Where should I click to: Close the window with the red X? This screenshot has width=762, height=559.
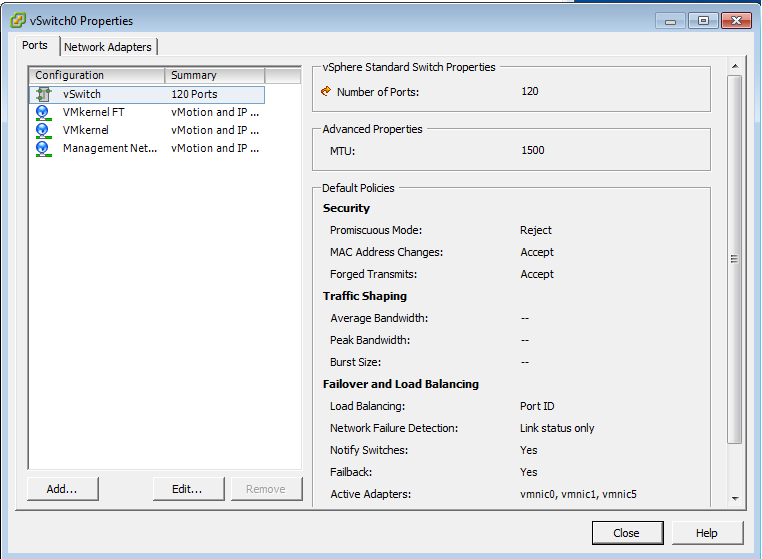tap(737, 21)
